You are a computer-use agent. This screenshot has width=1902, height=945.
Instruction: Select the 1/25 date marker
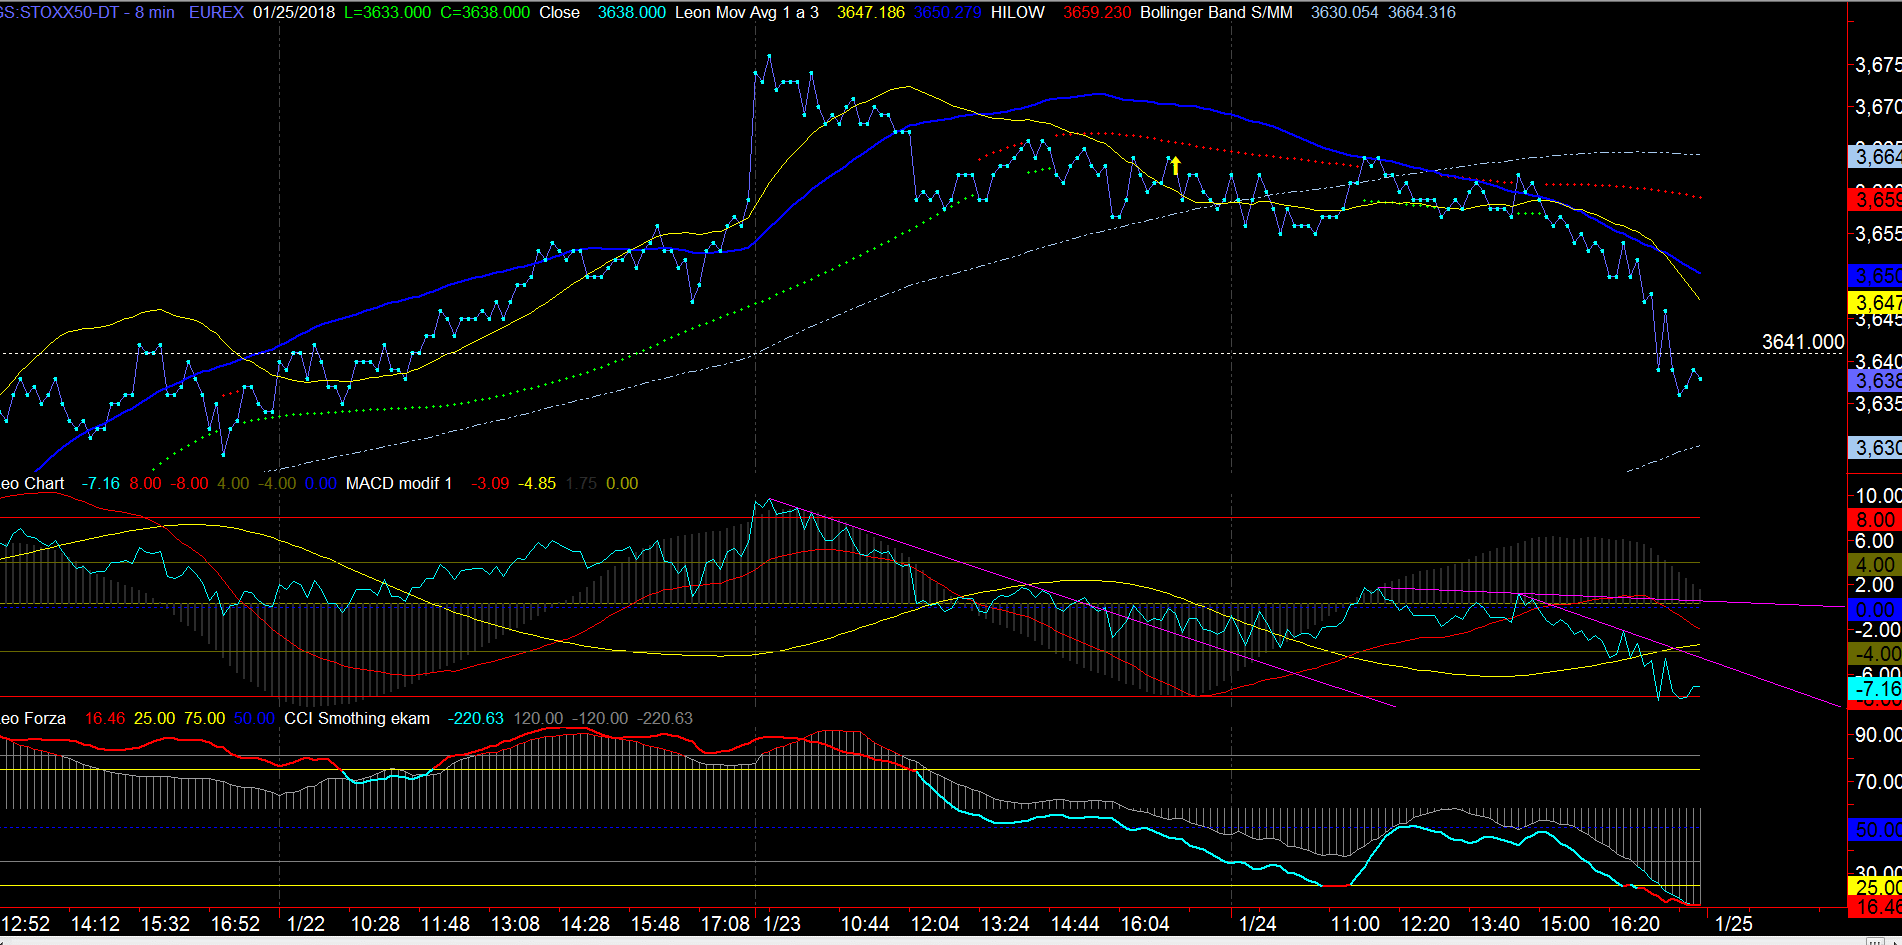[x=1733, y=924]
